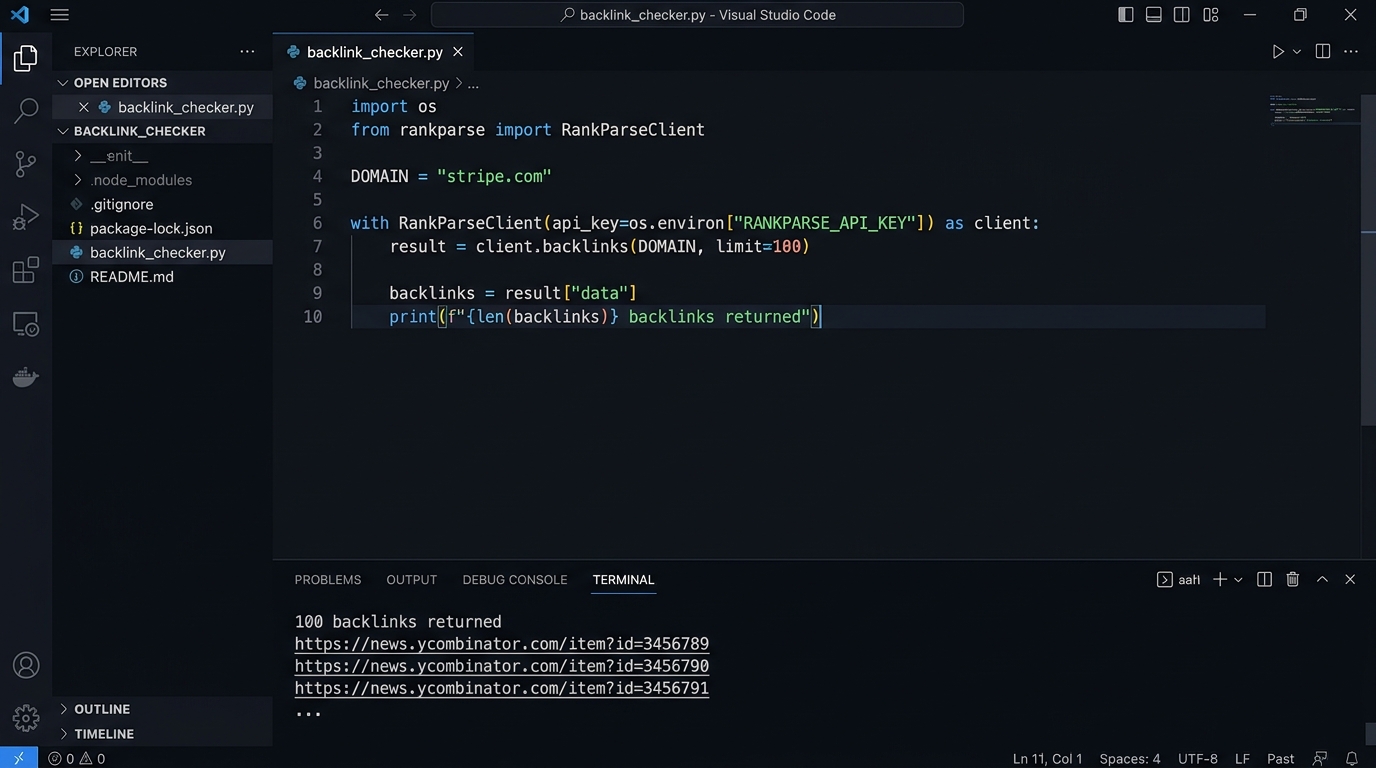Open errors and warnings status item

[77, 759]
